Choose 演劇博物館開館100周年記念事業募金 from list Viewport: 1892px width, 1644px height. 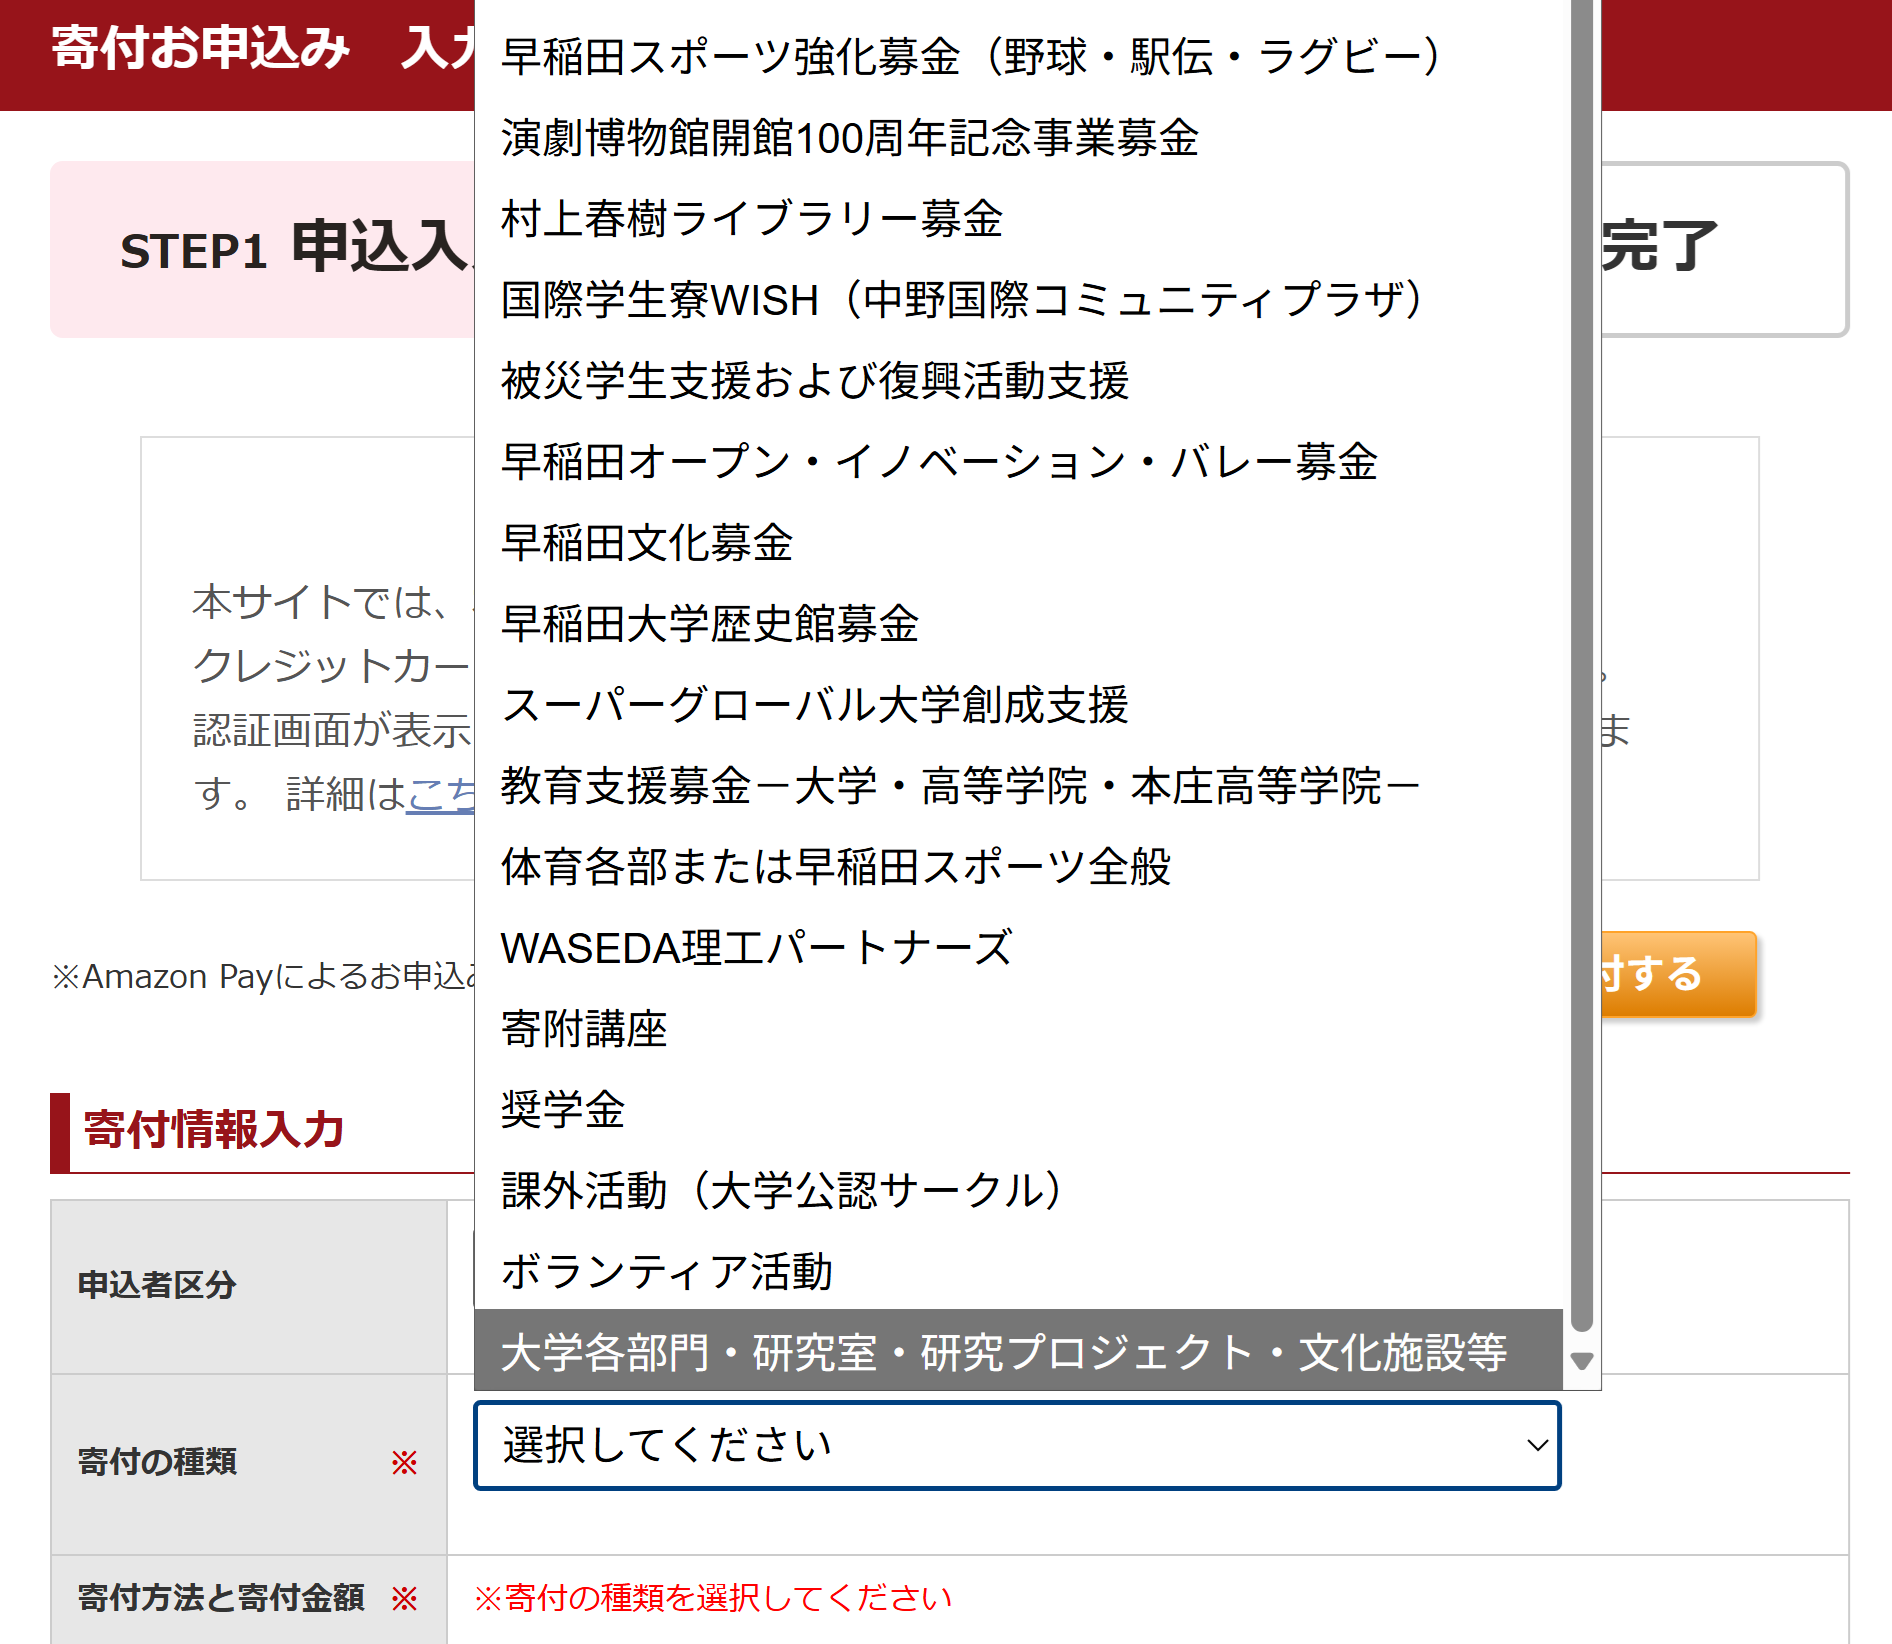1018,137
